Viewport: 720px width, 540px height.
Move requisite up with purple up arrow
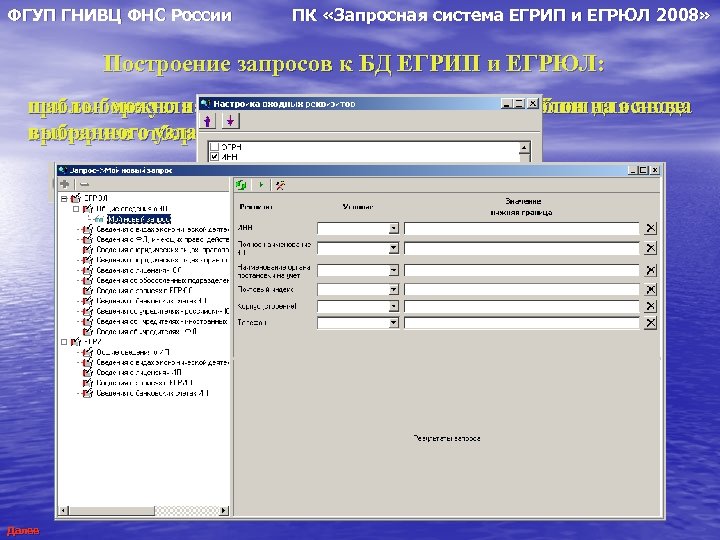pyautogui.click(x=208, y=121)
